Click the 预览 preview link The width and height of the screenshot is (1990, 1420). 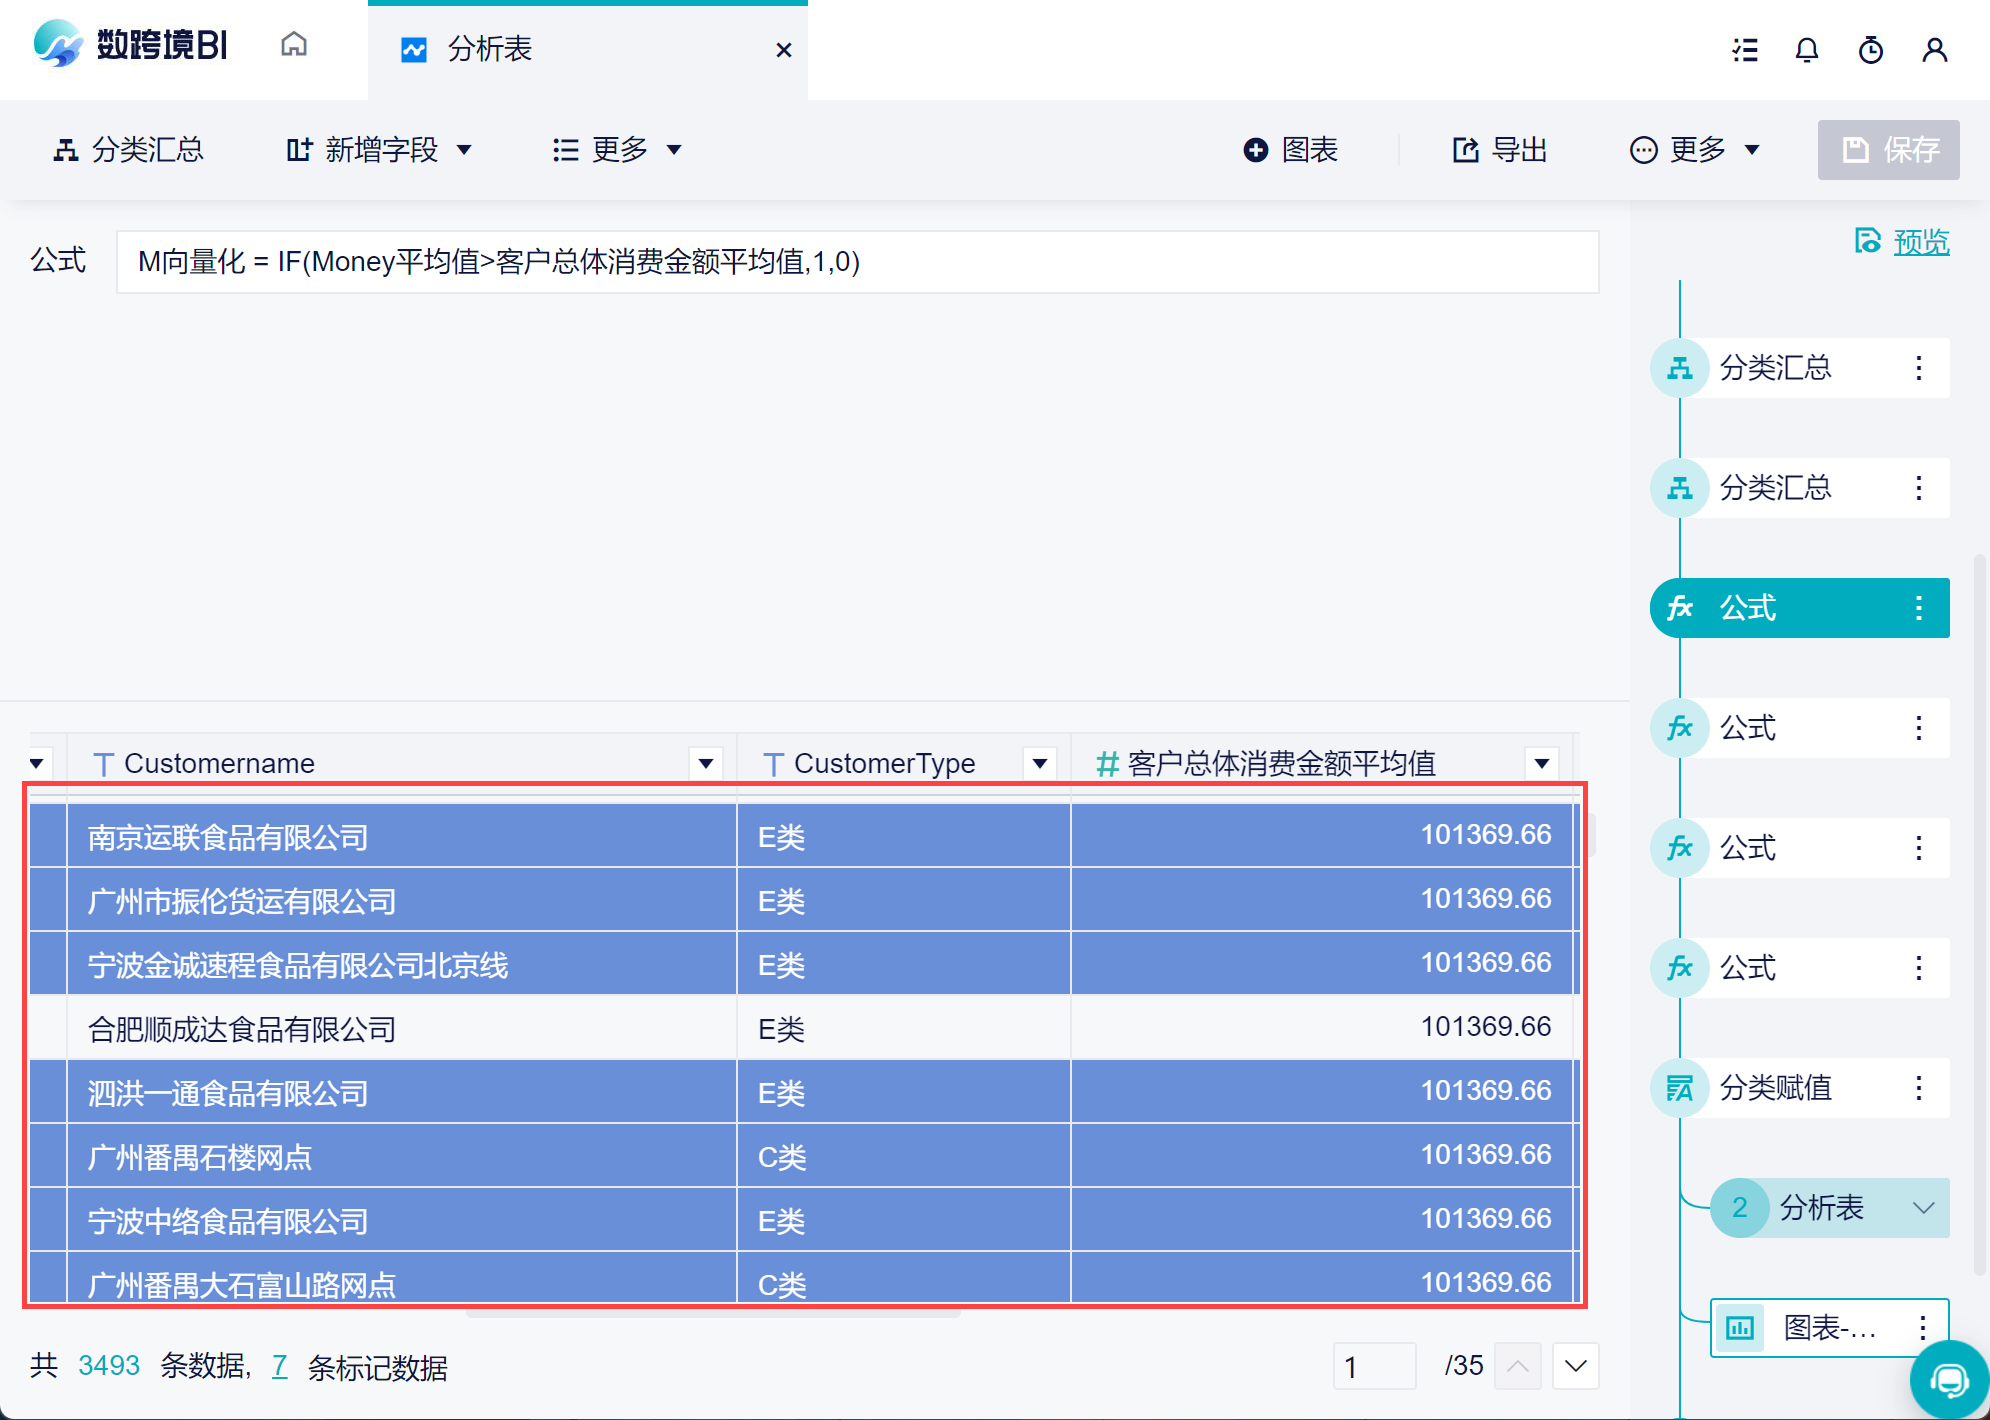point(1920,242)
